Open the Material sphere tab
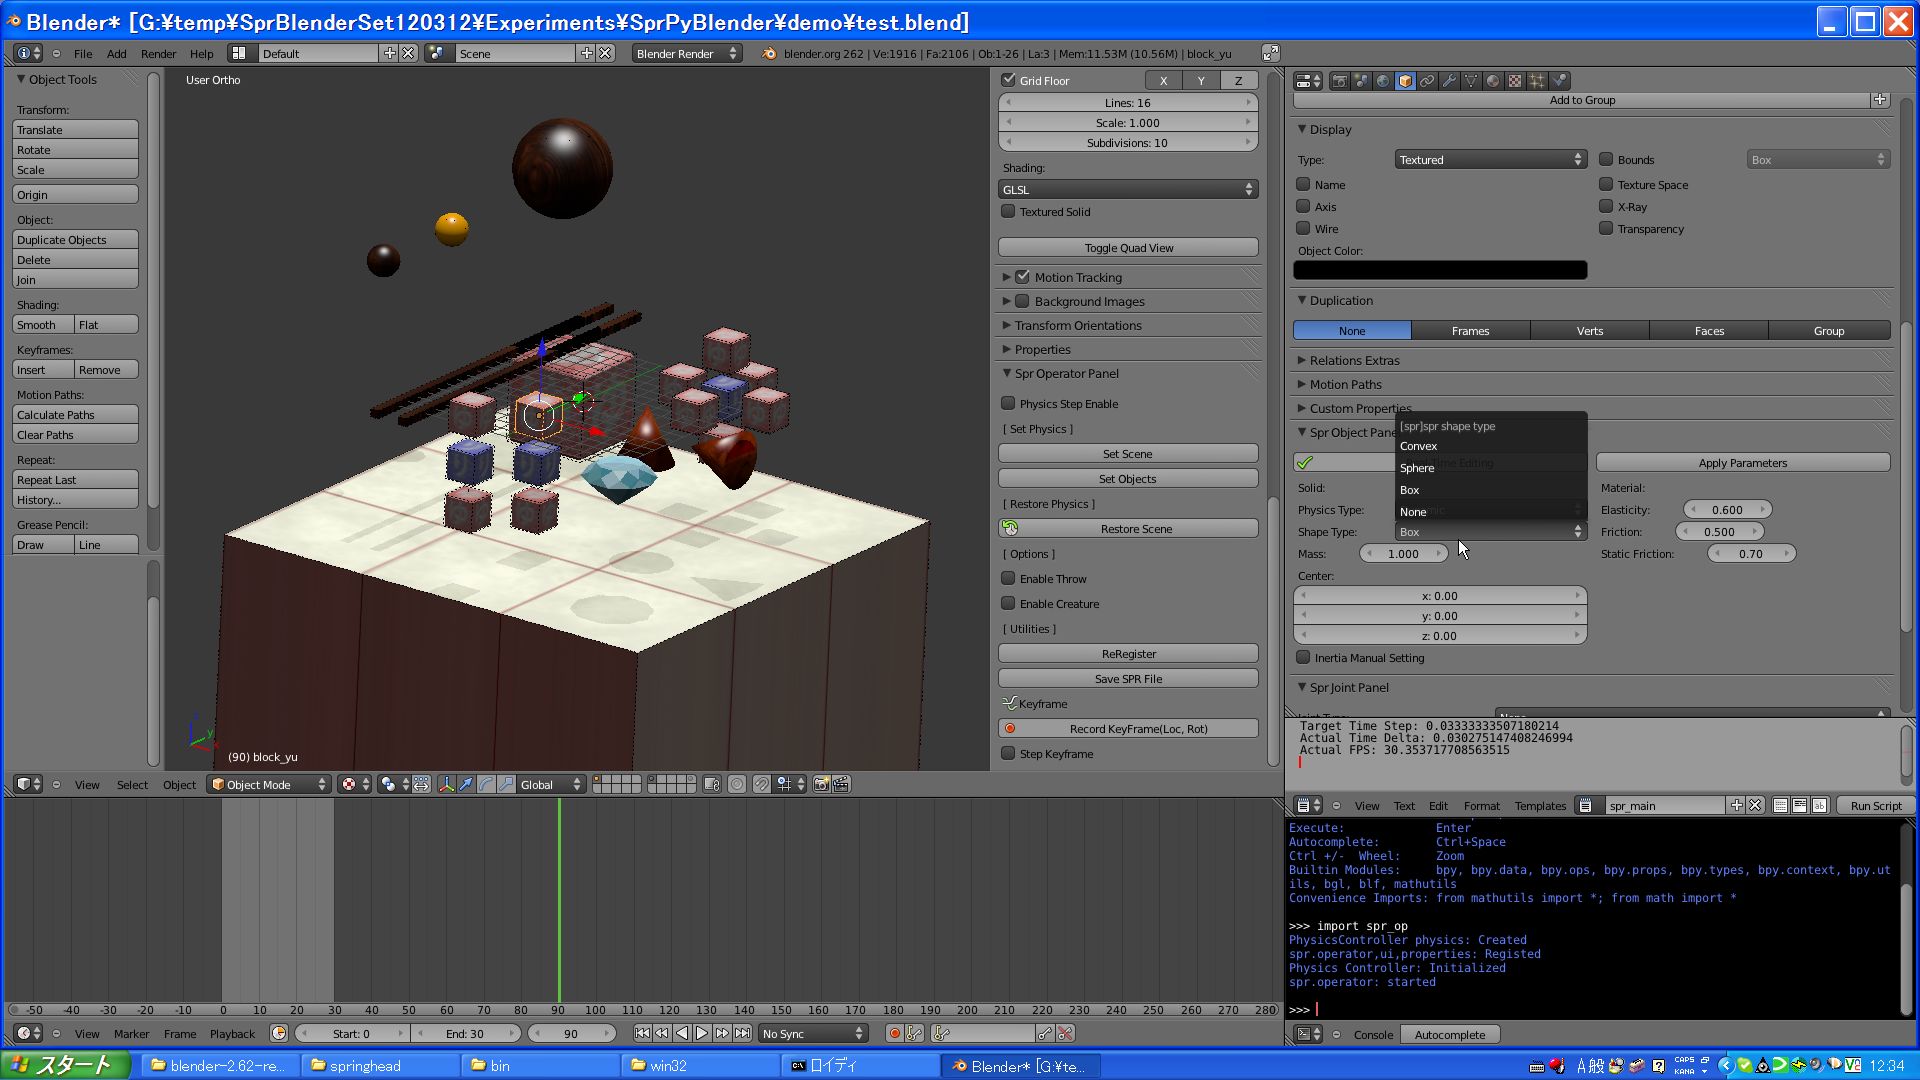This screenshot has width=1920, height=1080. point(1493,81)
